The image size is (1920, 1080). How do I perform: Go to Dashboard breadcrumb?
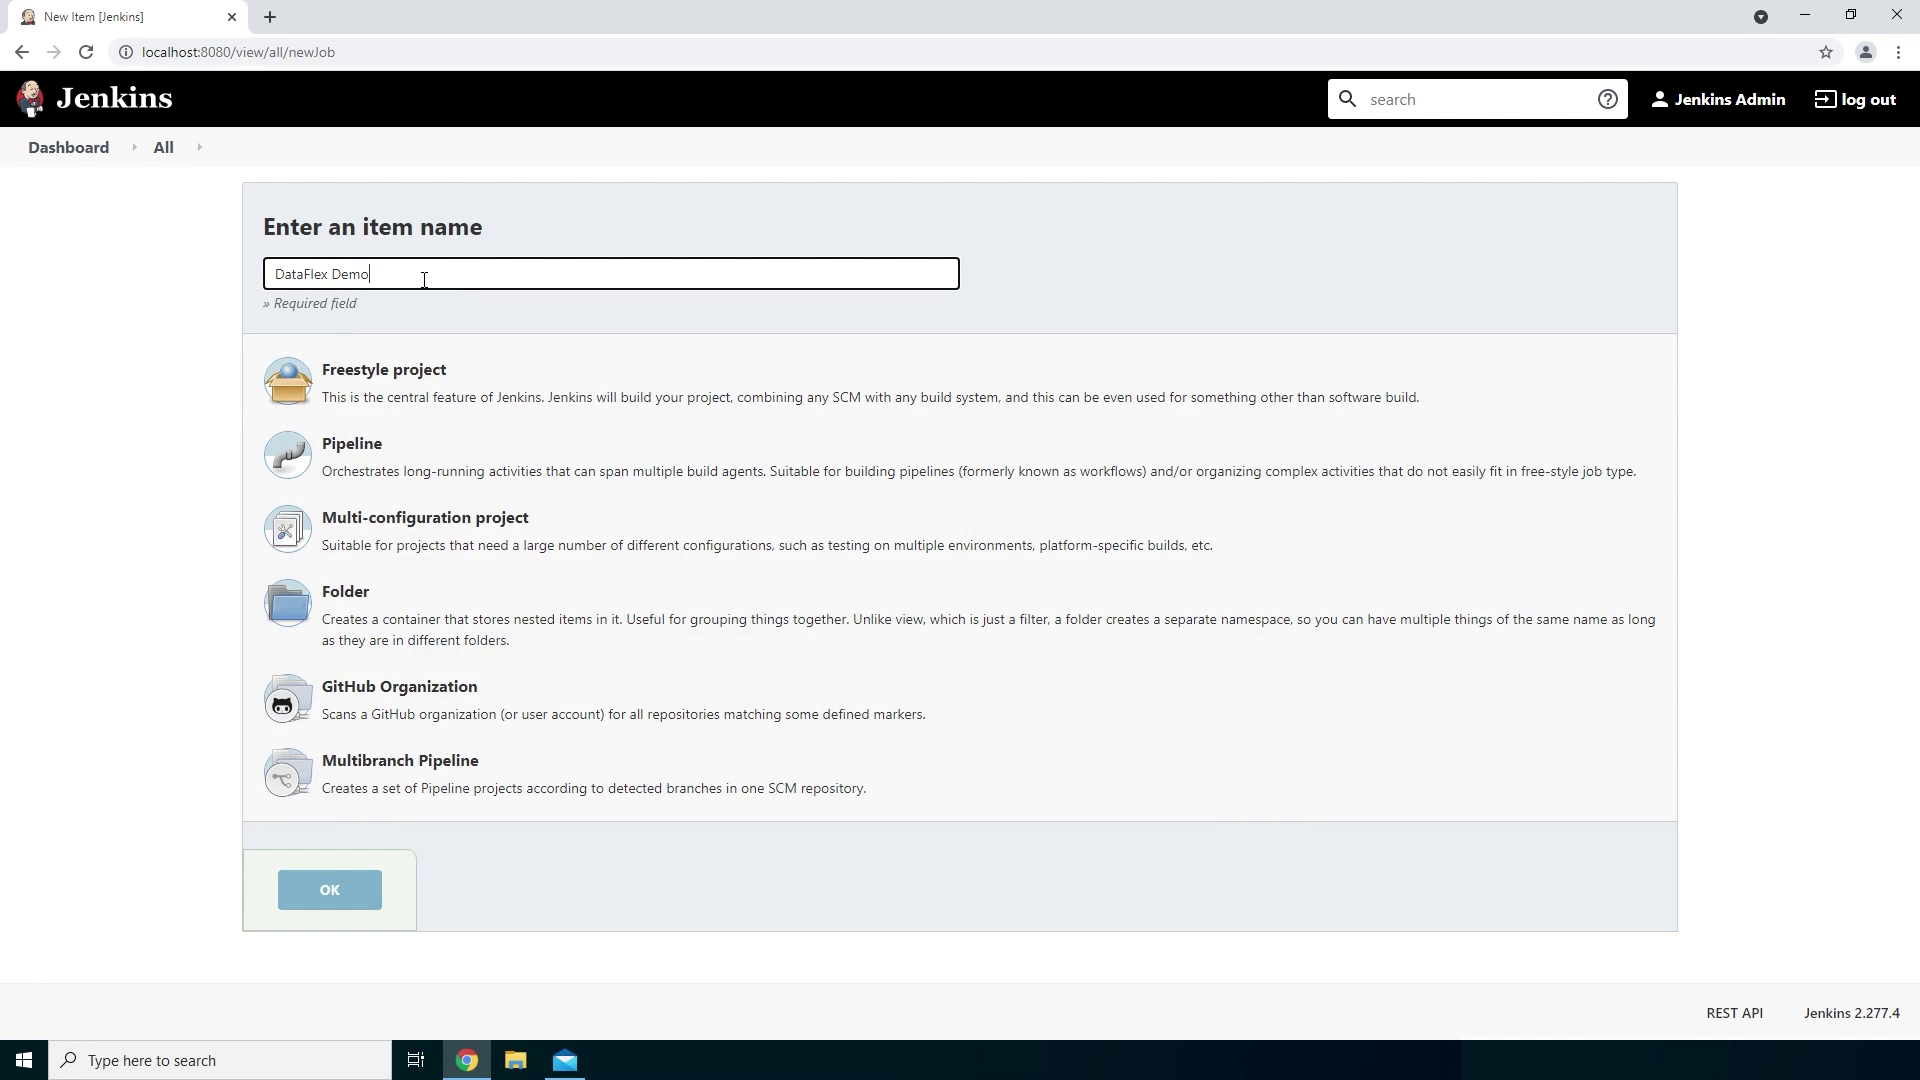[x=68, y=147]
